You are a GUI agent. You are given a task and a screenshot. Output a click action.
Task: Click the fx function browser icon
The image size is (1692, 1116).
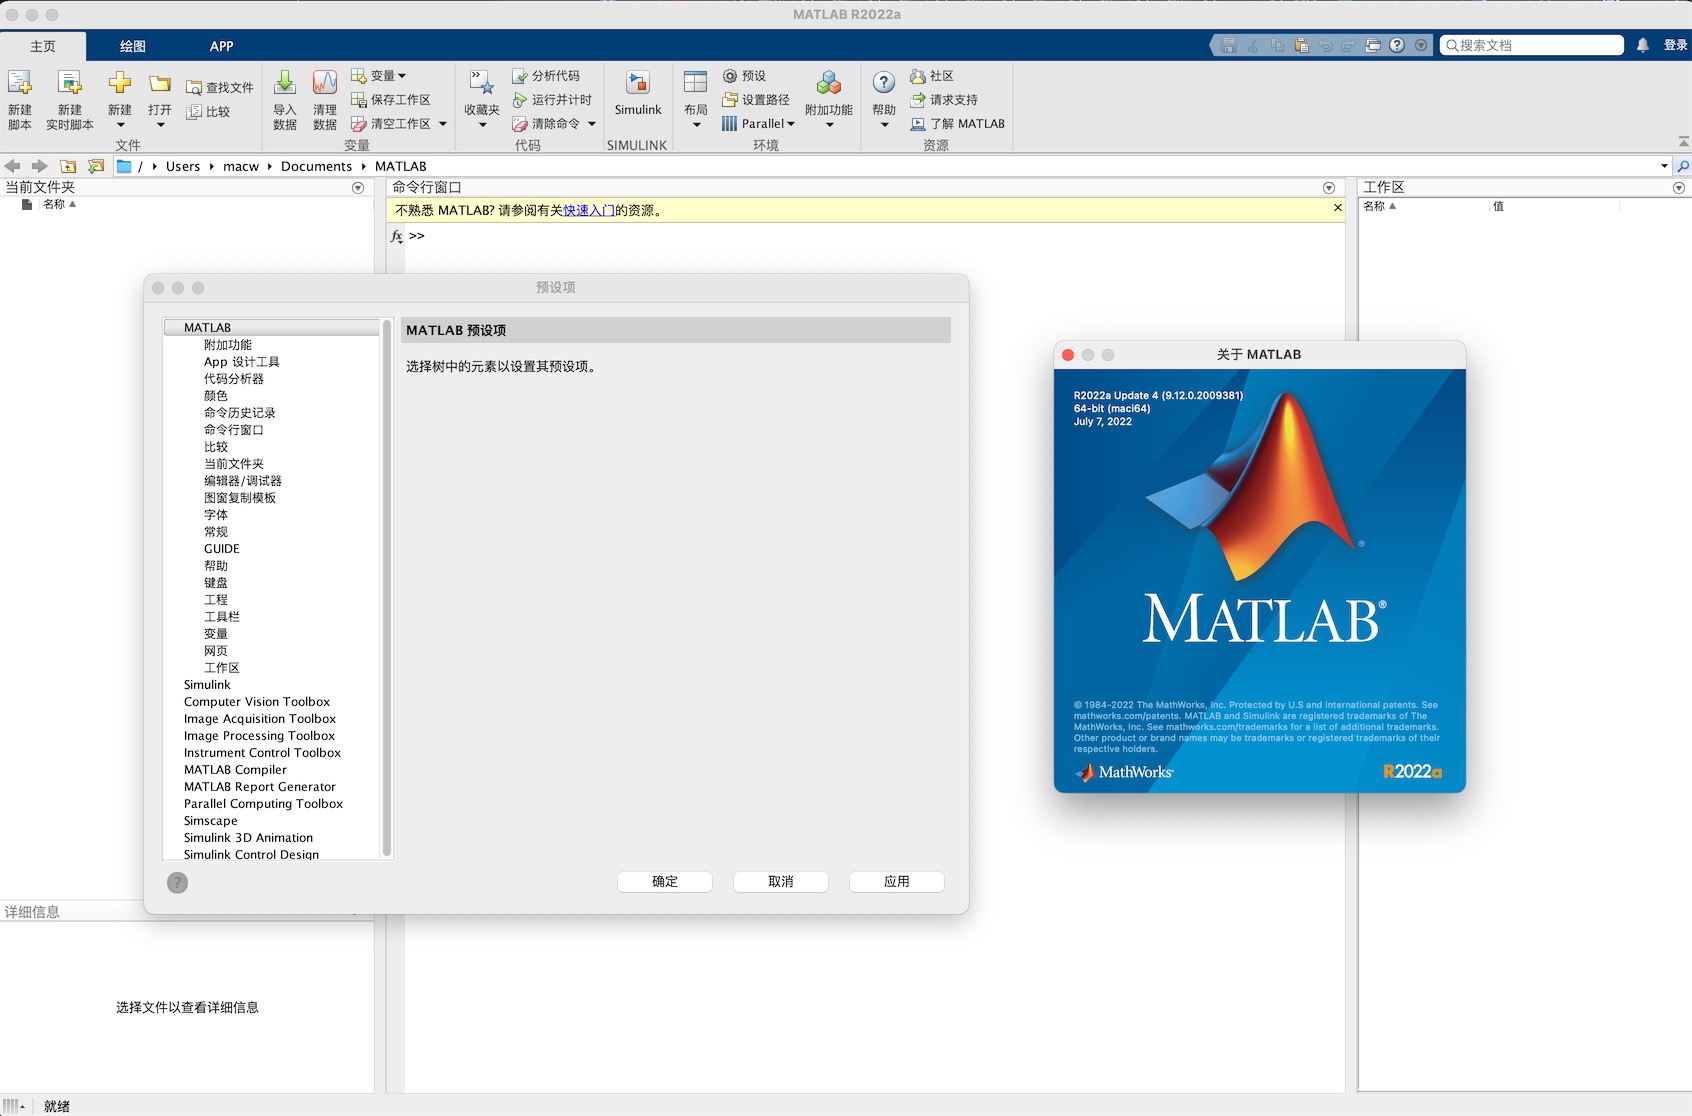click(396, 236)
